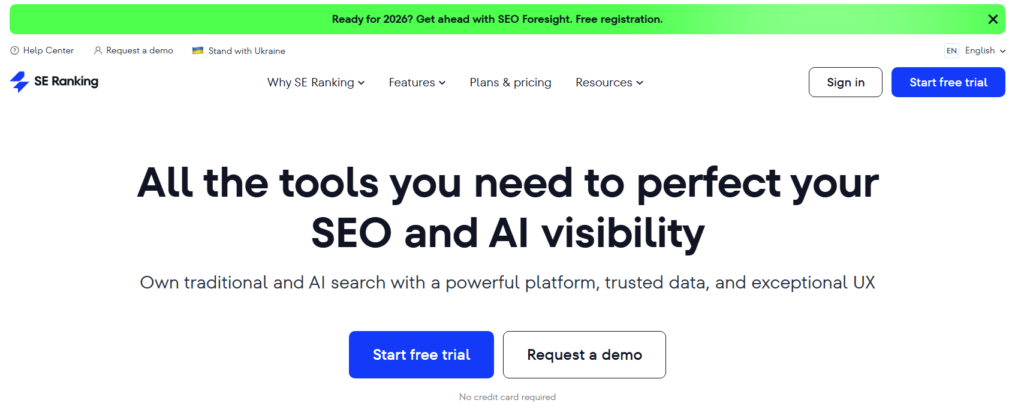Click the Help Center question mark icon
This screenshot has width=1024, height=418.
point(14,50)
